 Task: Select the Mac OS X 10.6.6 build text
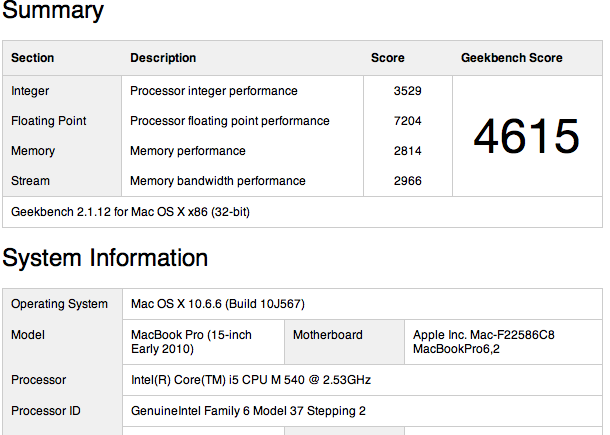coord(218,304)
